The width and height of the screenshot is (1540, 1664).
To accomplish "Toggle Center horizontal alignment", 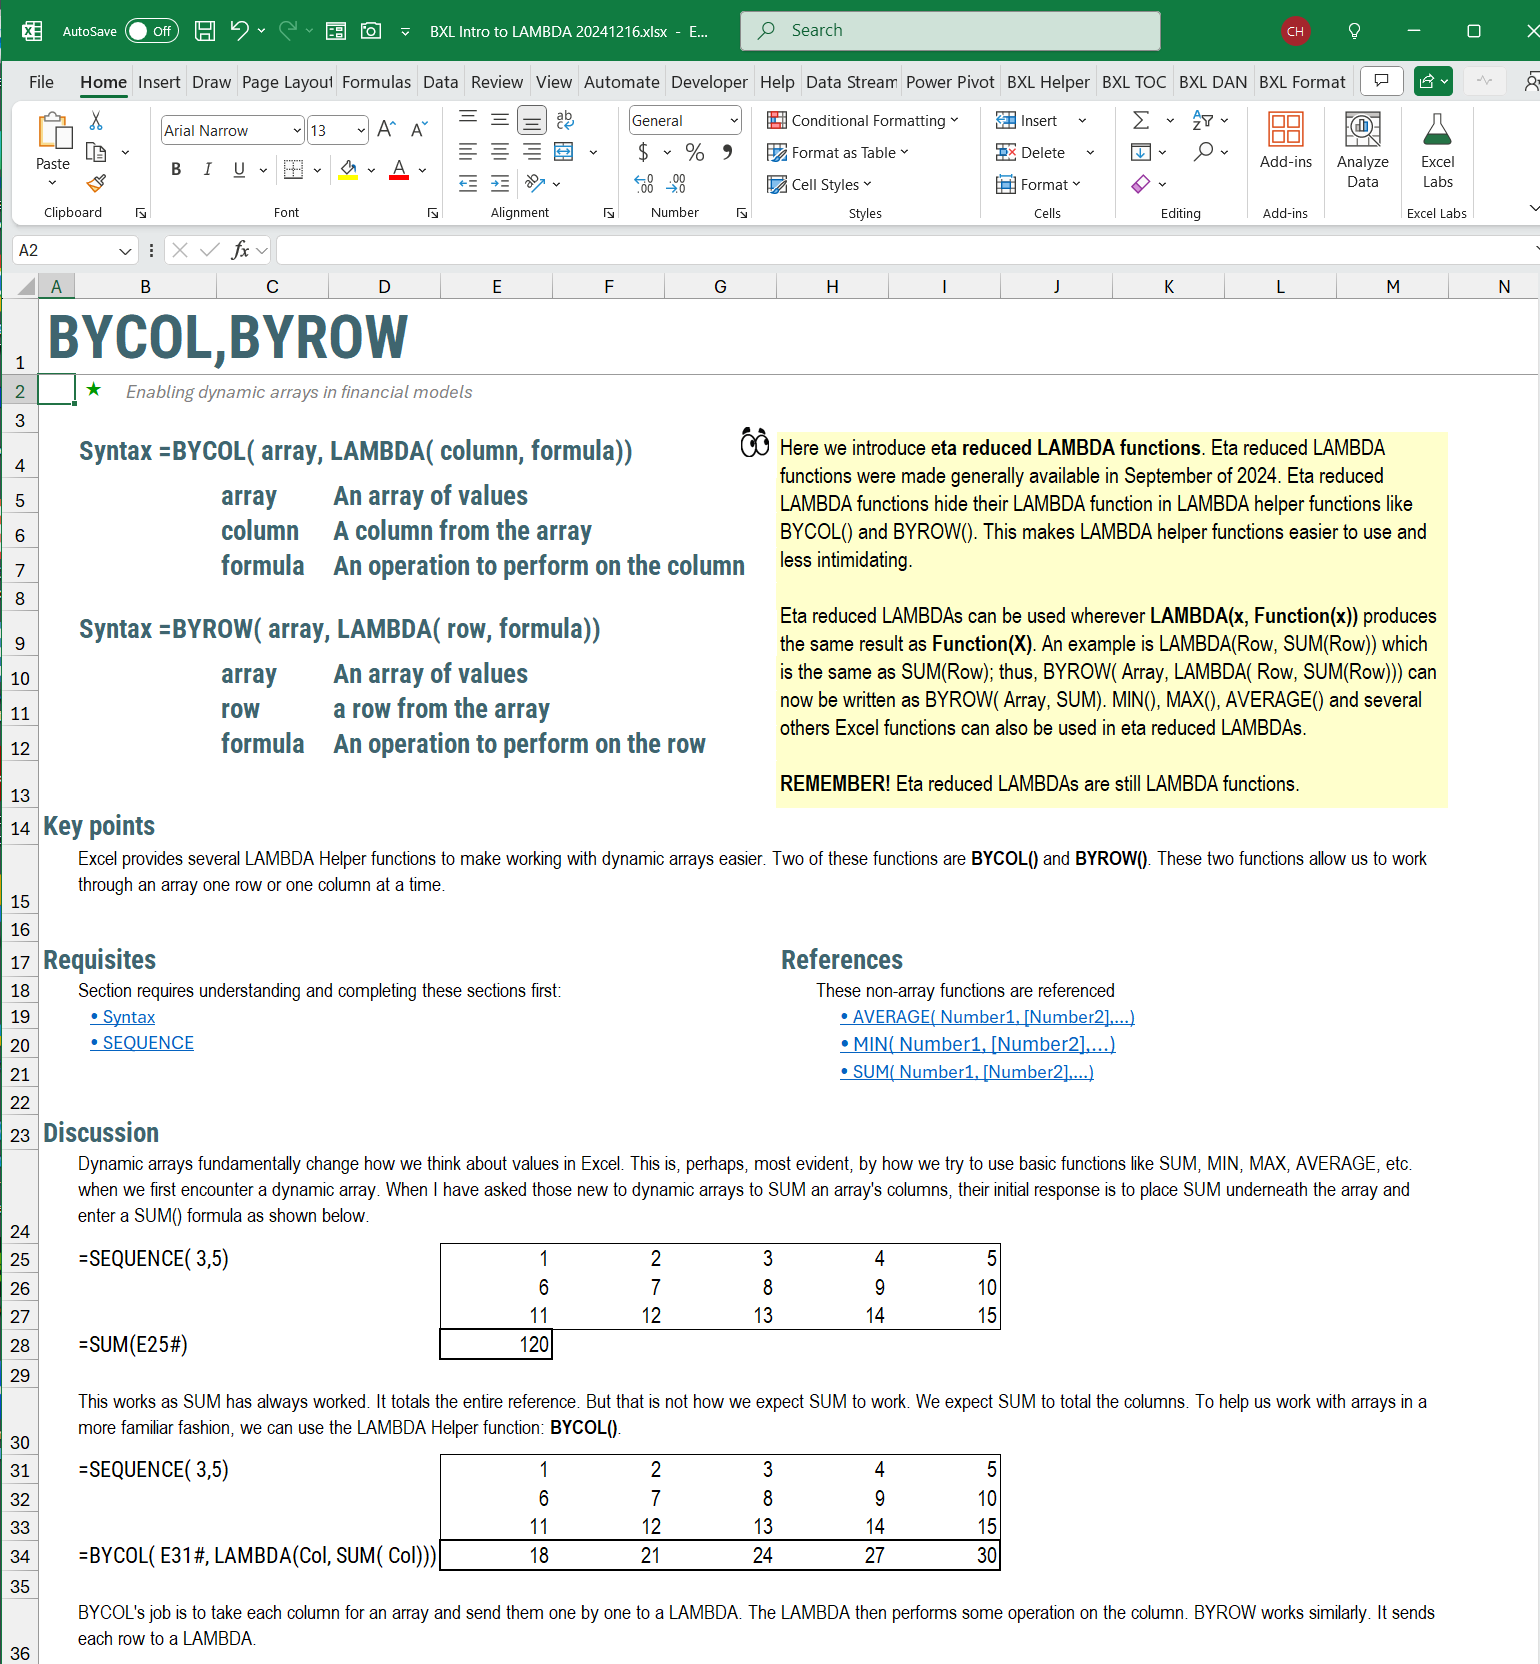I will coord(500,152).
